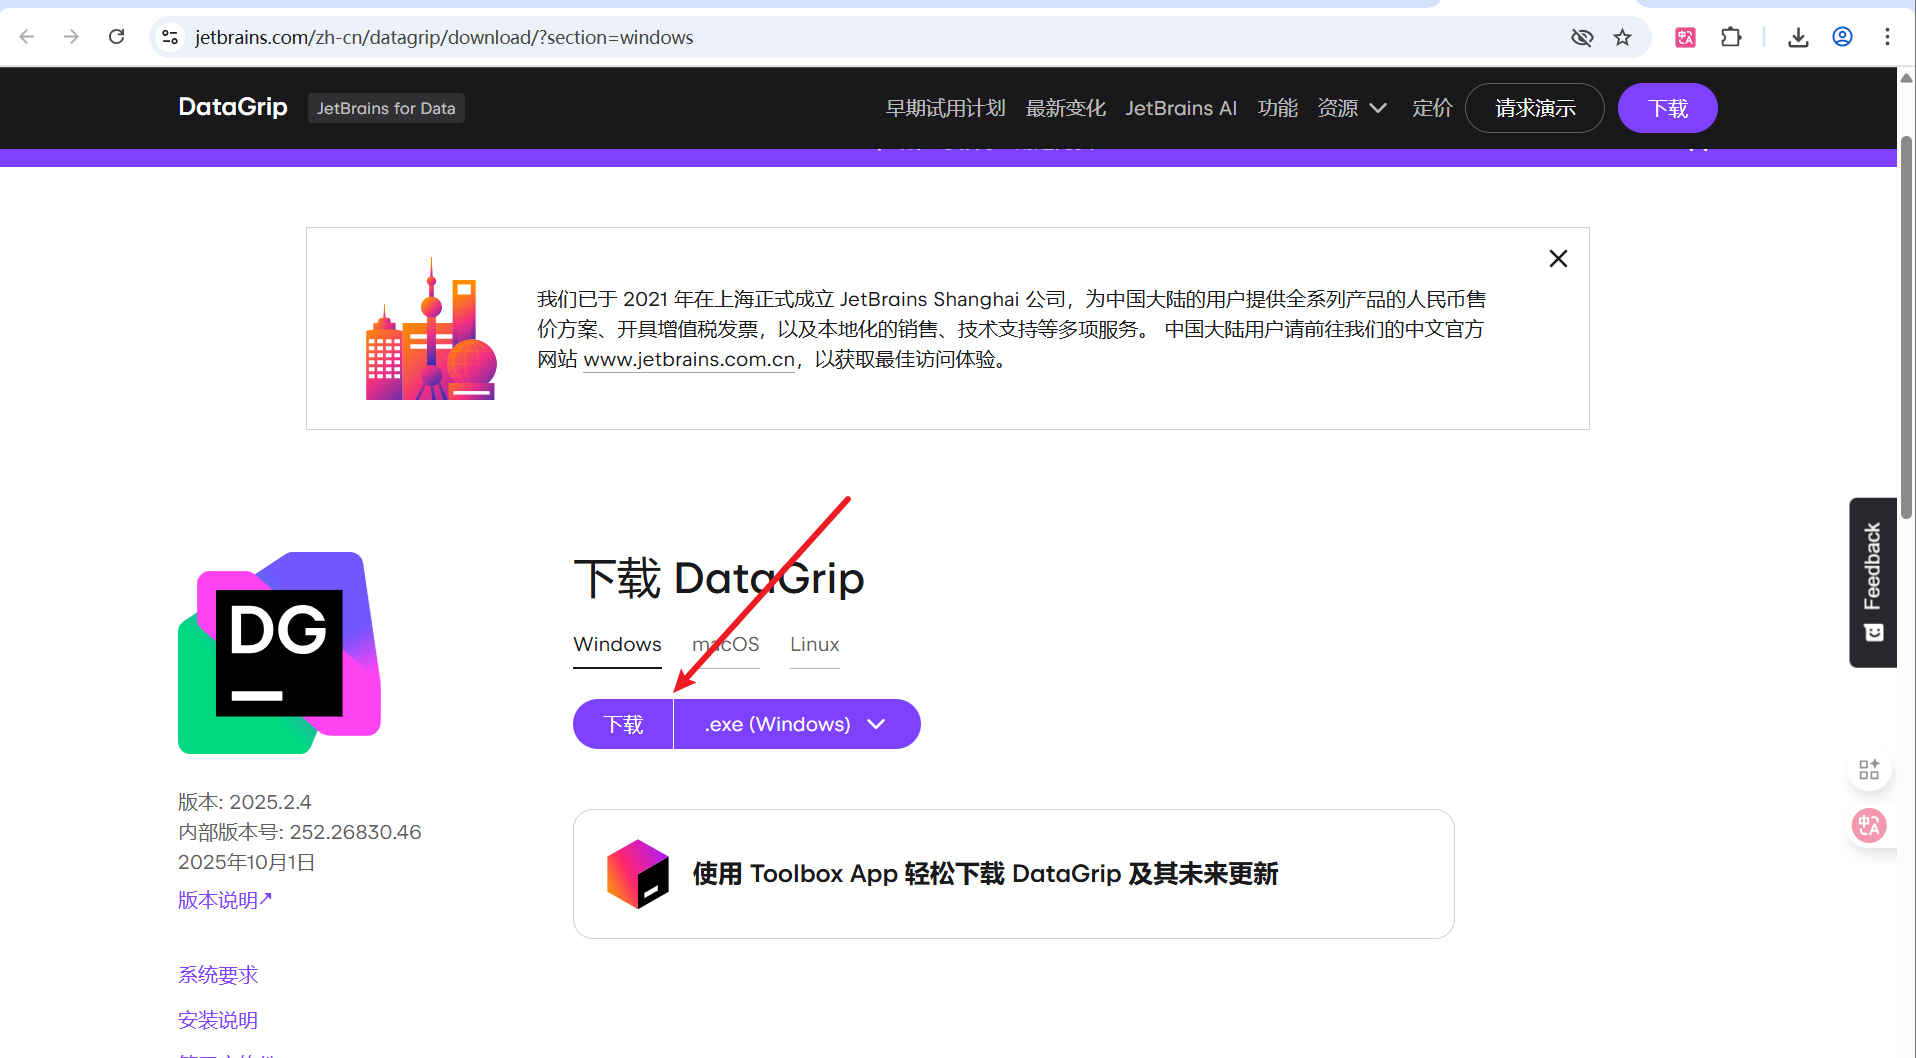The image size is (1916, 1058).
Task: Open the browser downloads icon
Action: pos(1798,37)
